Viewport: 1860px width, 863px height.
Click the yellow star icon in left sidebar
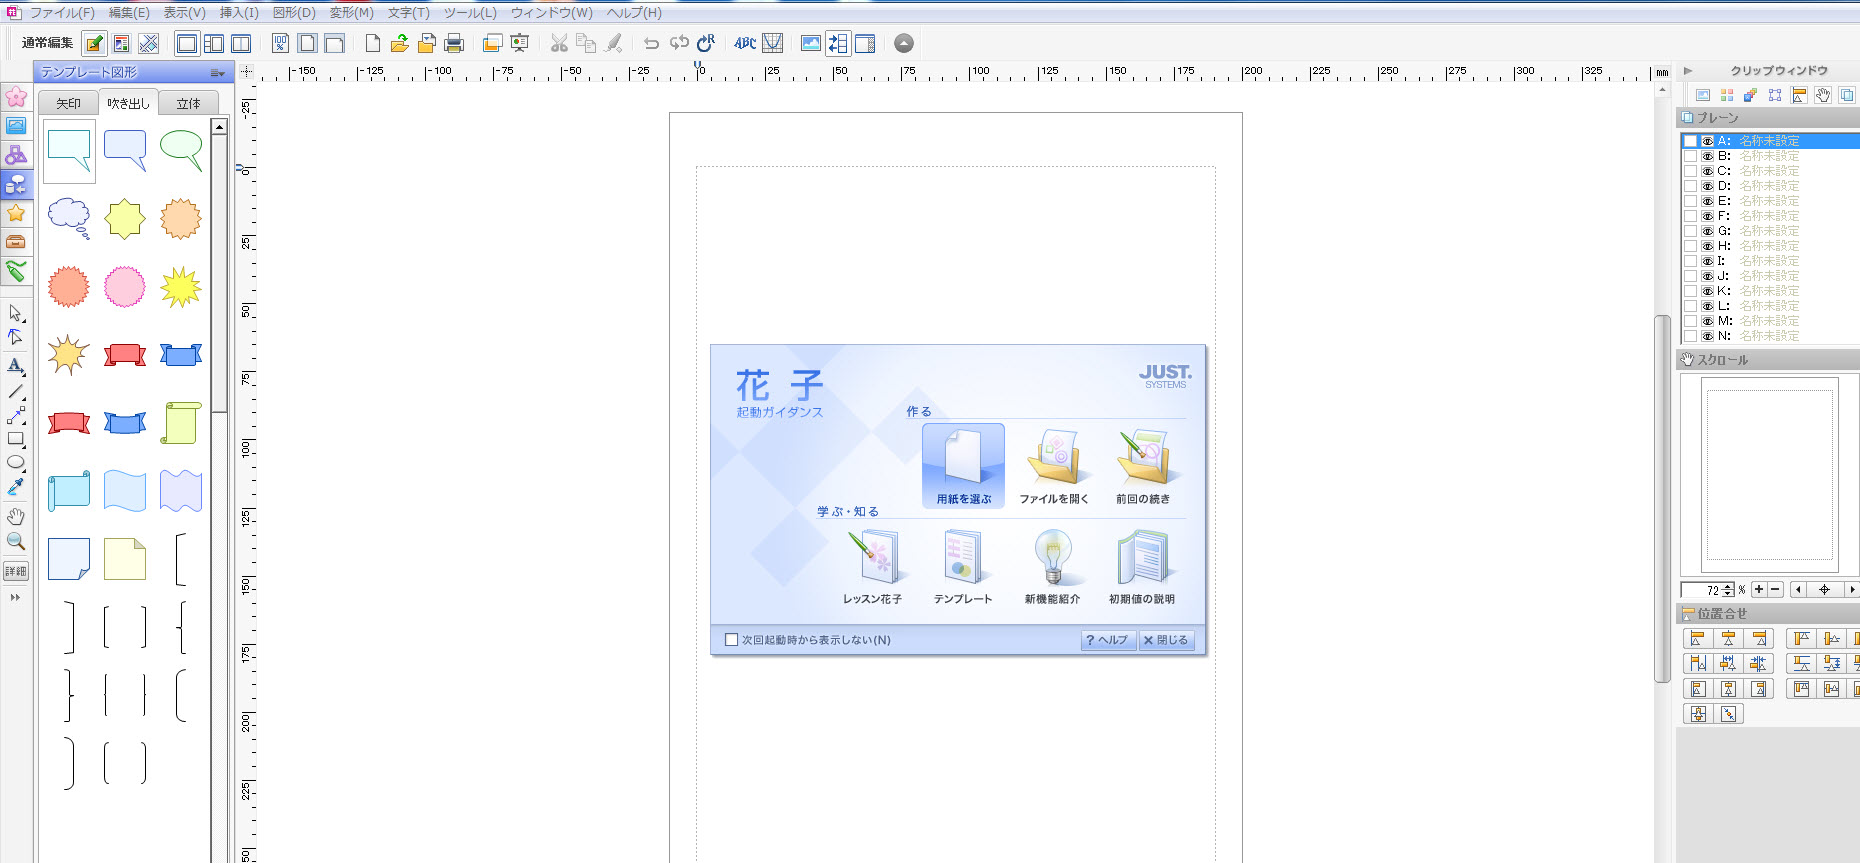(x=16, y=213)
